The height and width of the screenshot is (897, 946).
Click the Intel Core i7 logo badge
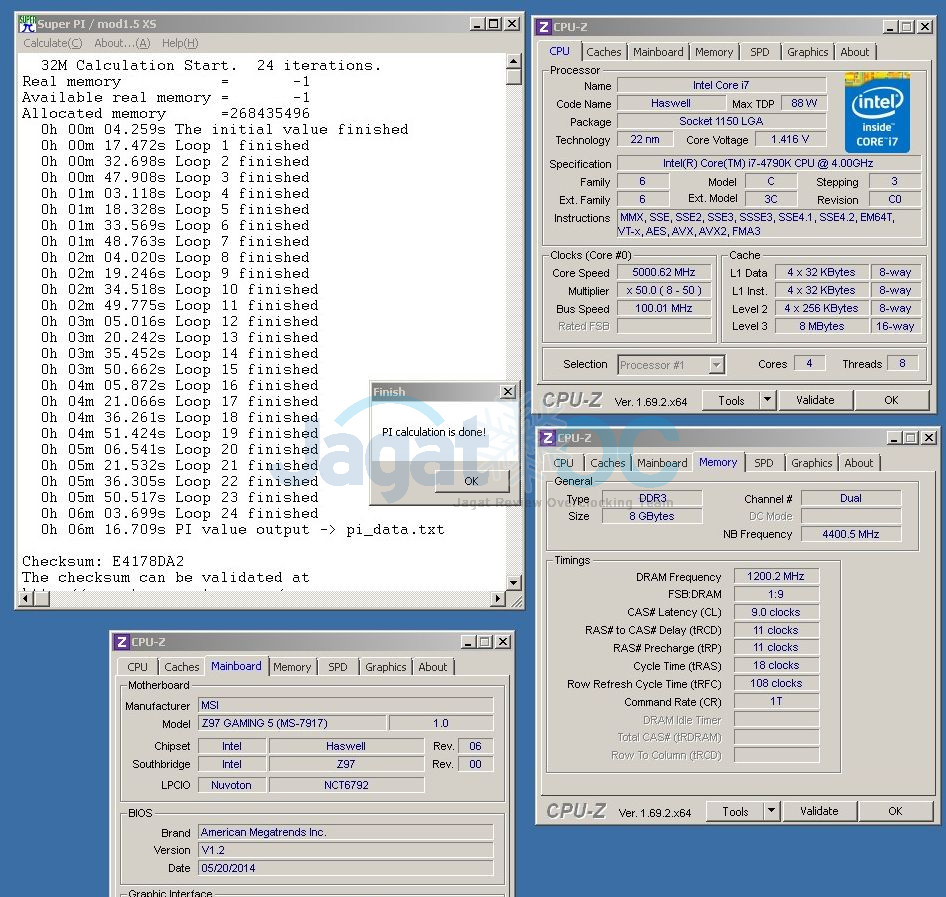point(877,112)
